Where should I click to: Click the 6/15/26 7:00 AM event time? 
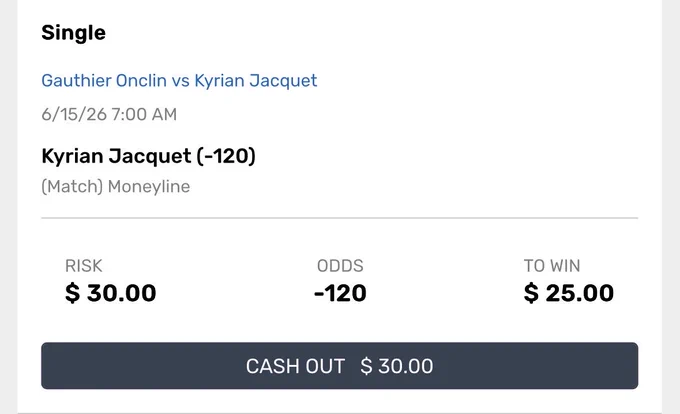point(109,114)
